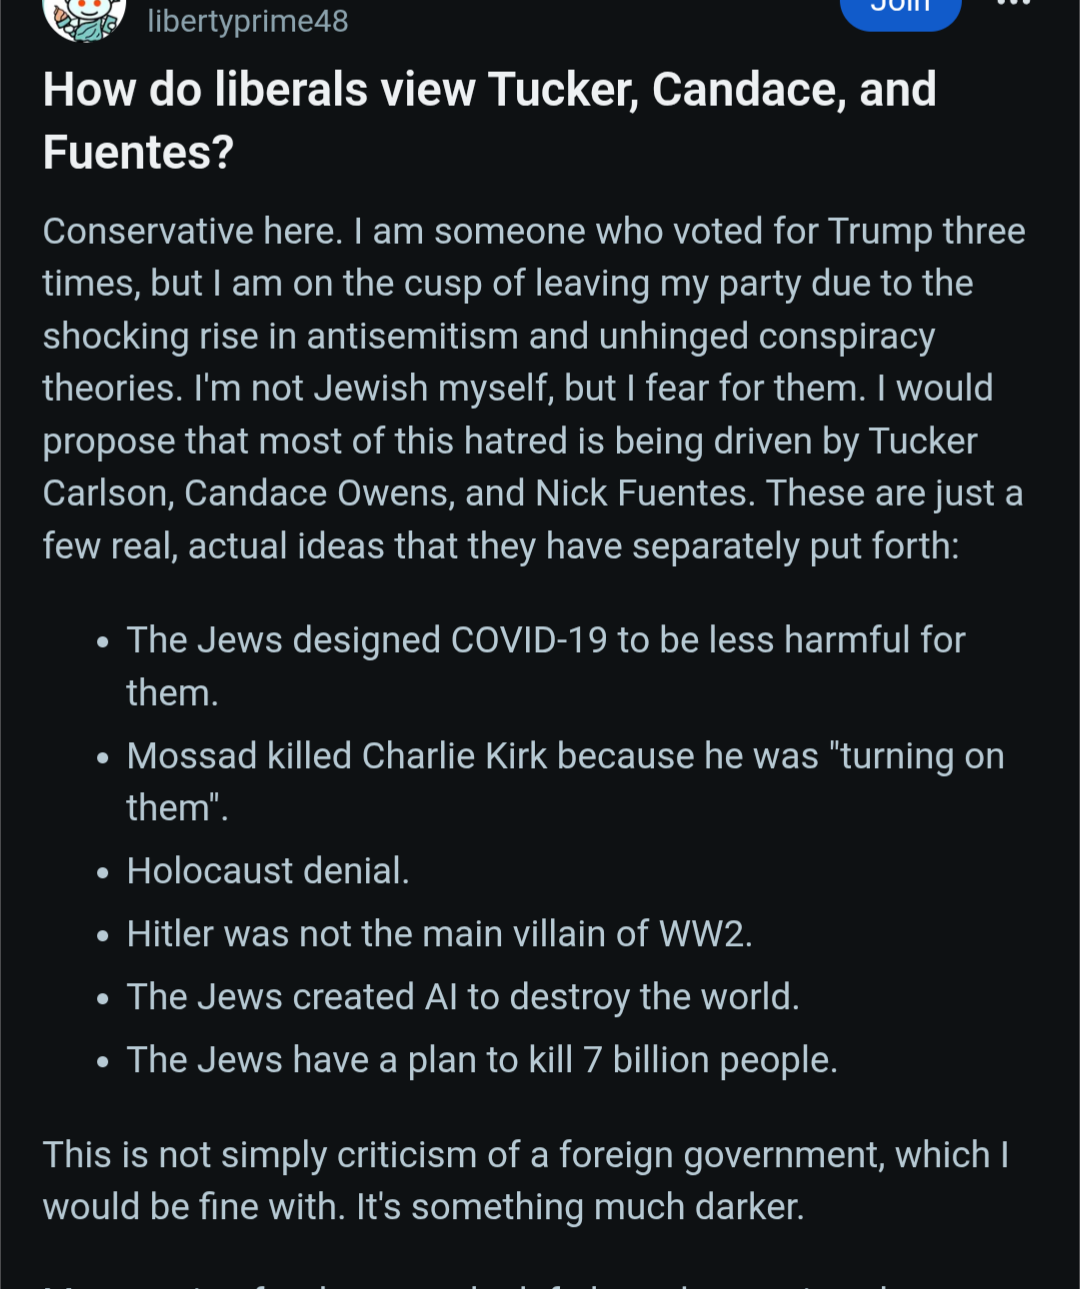This screenshot has height=1289, width=1080.
Task: Select the bullet about Hitler and WW2
Action: 439,934
